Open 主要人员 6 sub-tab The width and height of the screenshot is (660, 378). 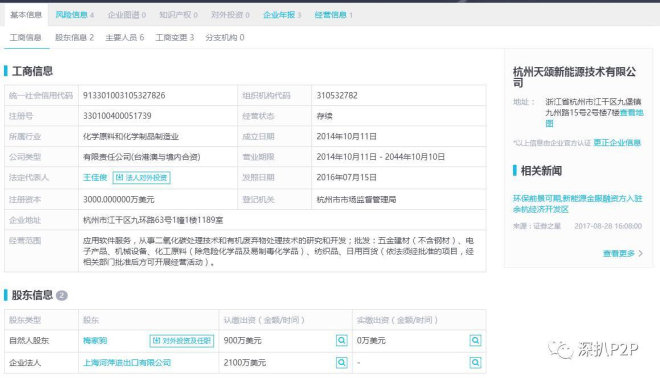coord(125,37)
